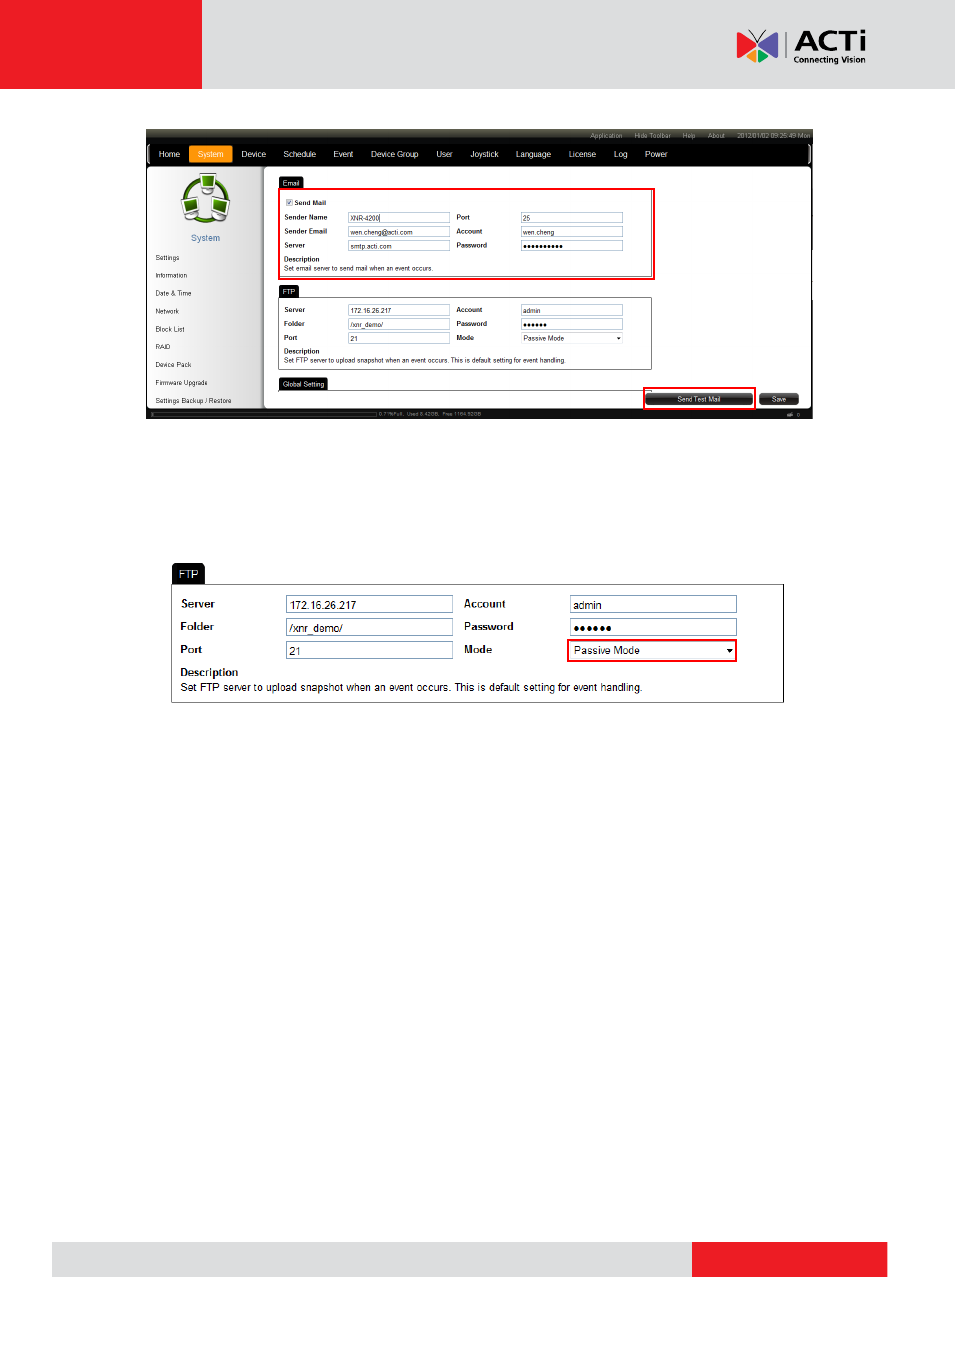Click the enlarged Folder field /xnr_demo/
Screen dimensions: 955x1350
click(x=369, y=627)
